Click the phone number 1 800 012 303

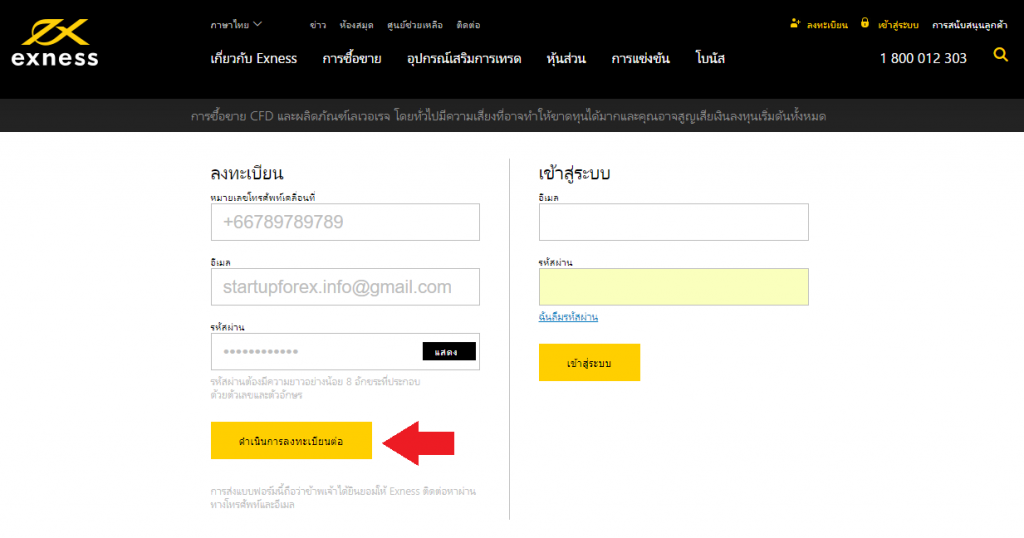click(x=923, y=58)
